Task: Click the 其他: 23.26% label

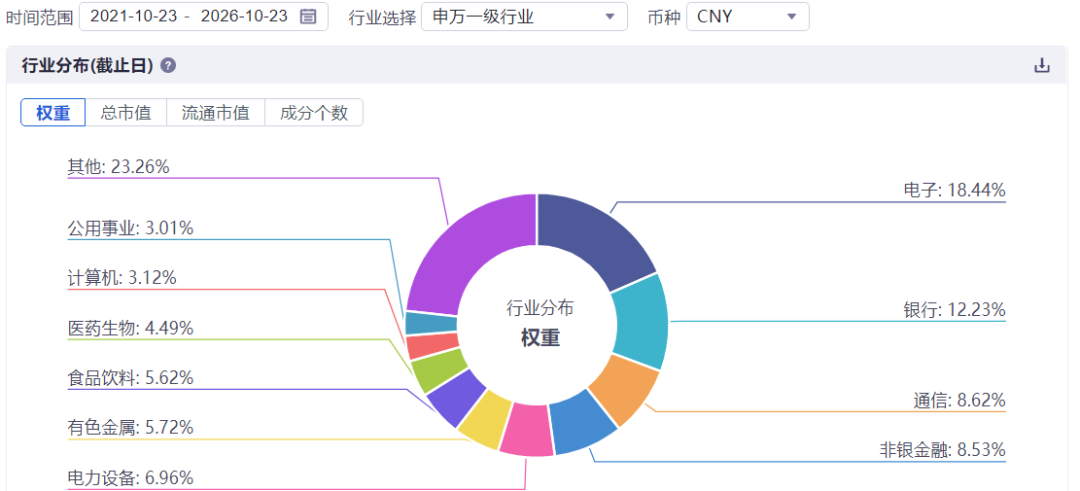Action: (118, 166)
